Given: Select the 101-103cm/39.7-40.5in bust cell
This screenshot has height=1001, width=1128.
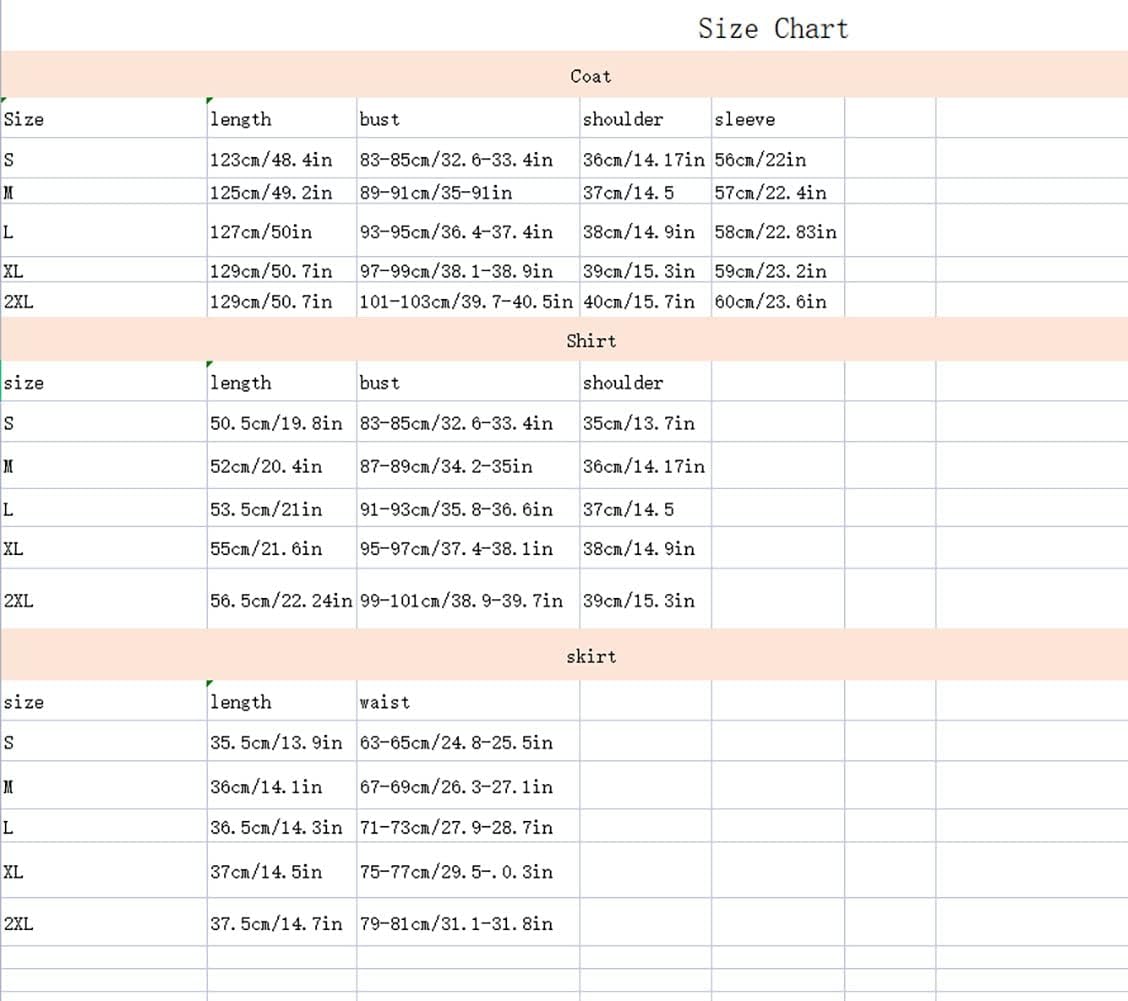Looking at the screenshot, I should click(466, 301).
